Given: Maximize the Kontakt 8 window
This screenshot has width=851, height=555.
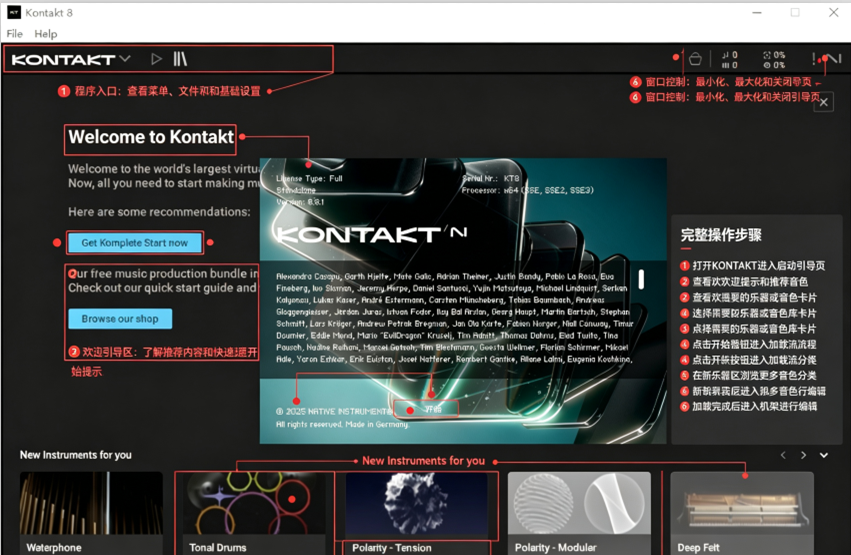Looking at the screenshot, I should [795, 12].
